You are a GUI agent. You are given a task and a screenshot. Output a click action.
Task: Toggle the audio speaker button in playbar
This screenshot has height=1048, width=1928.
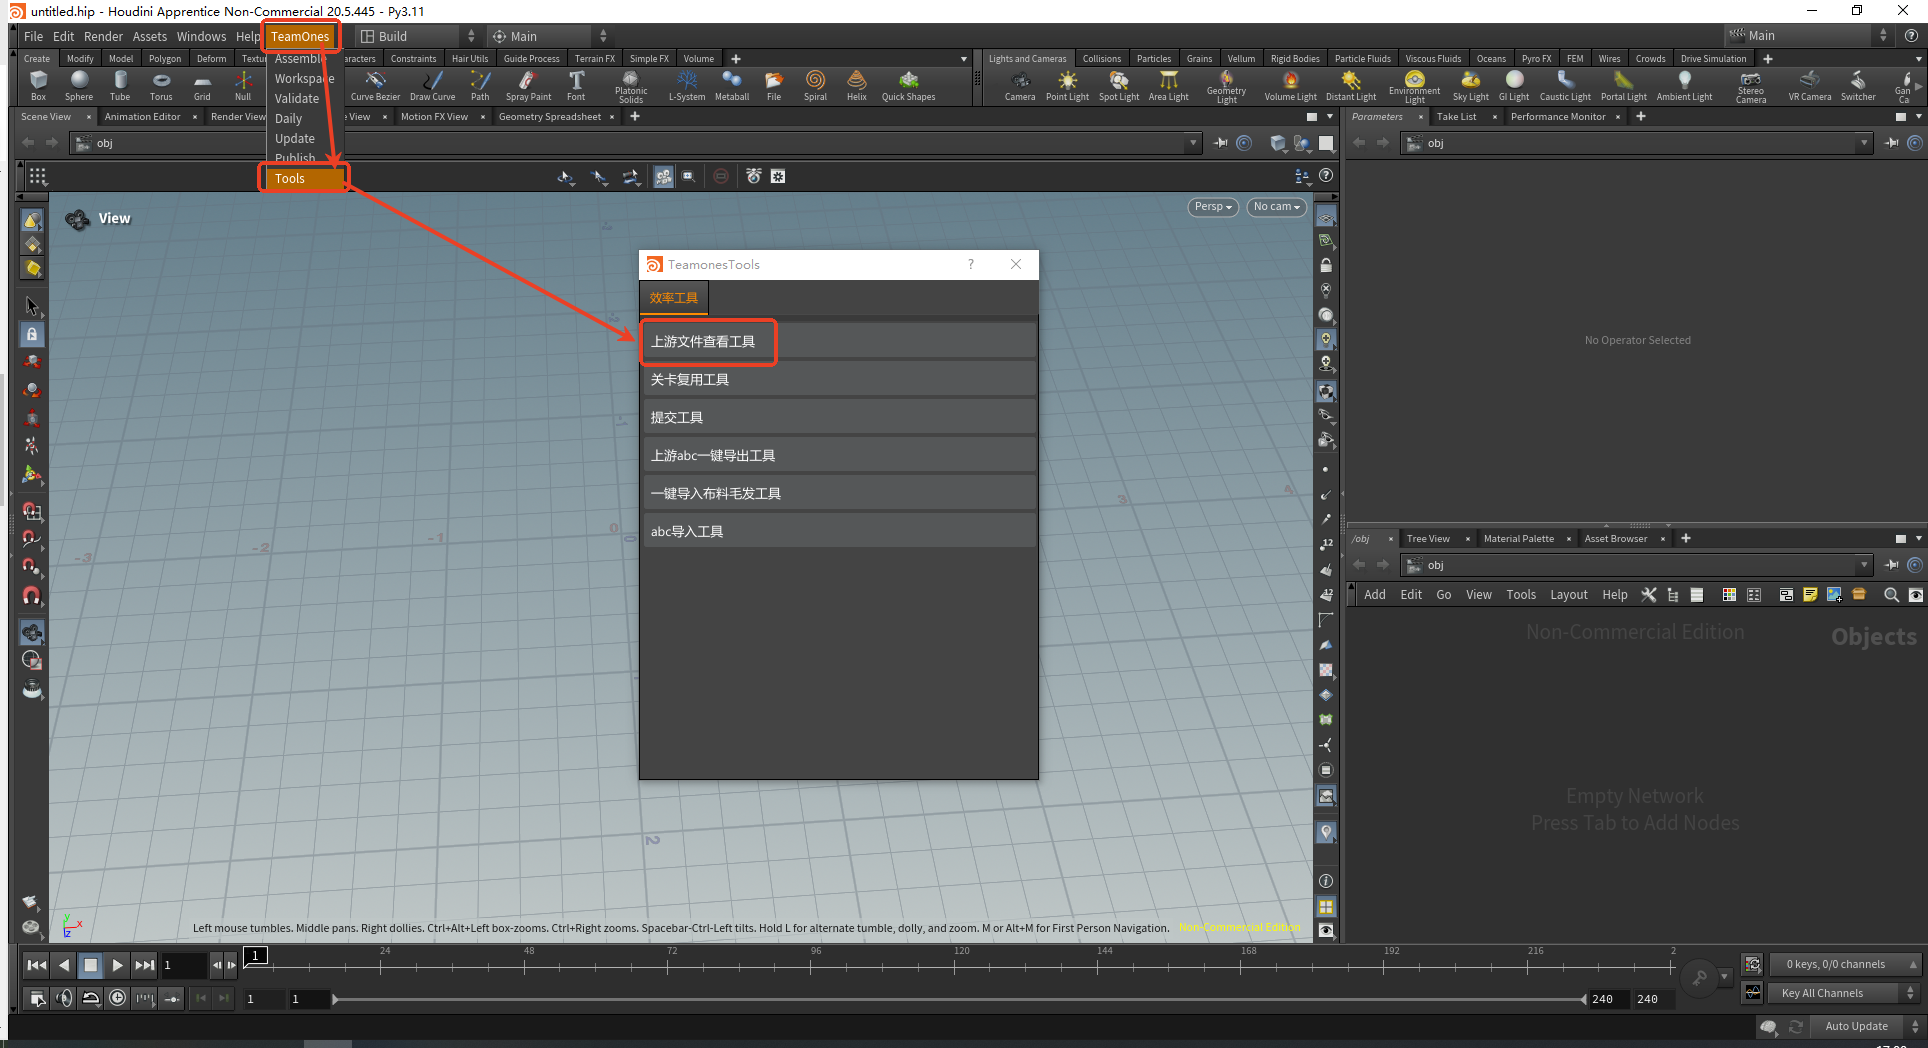click(64, 998)
